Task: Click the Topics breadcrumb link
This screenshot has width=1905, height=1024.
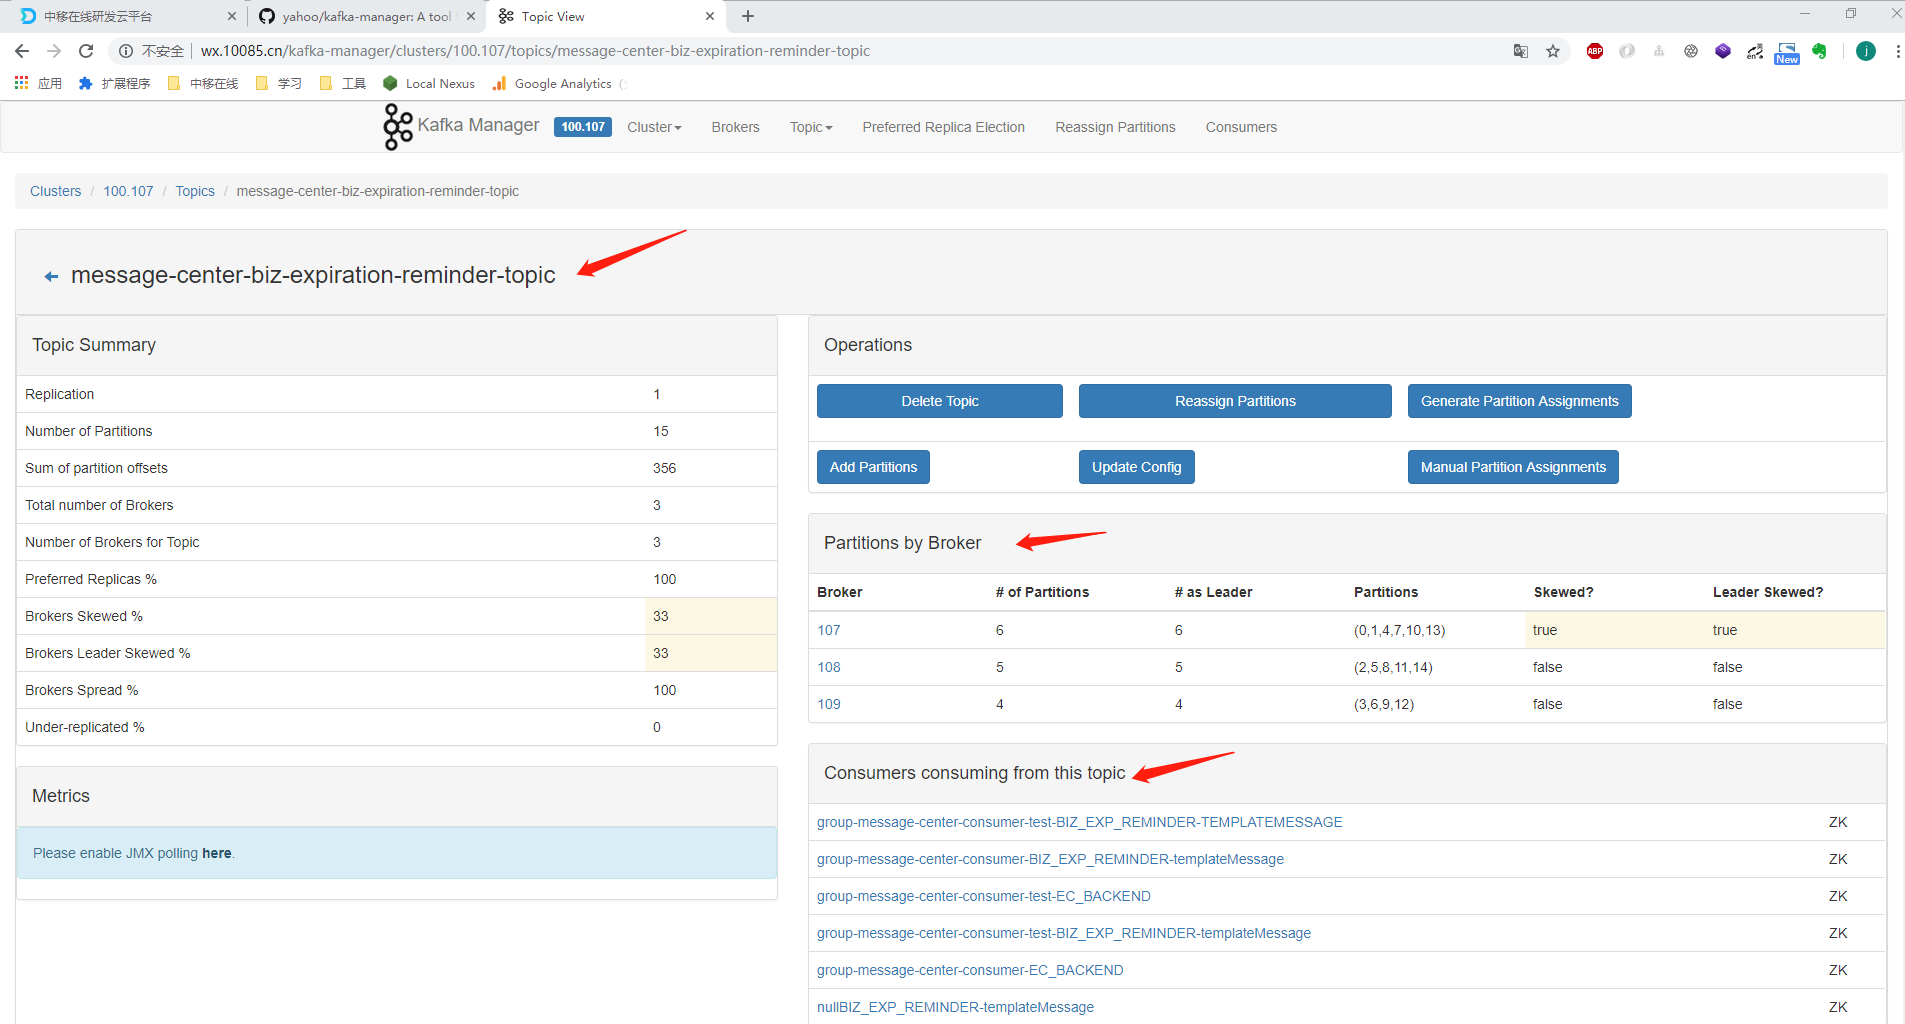Action: point(195,191)
